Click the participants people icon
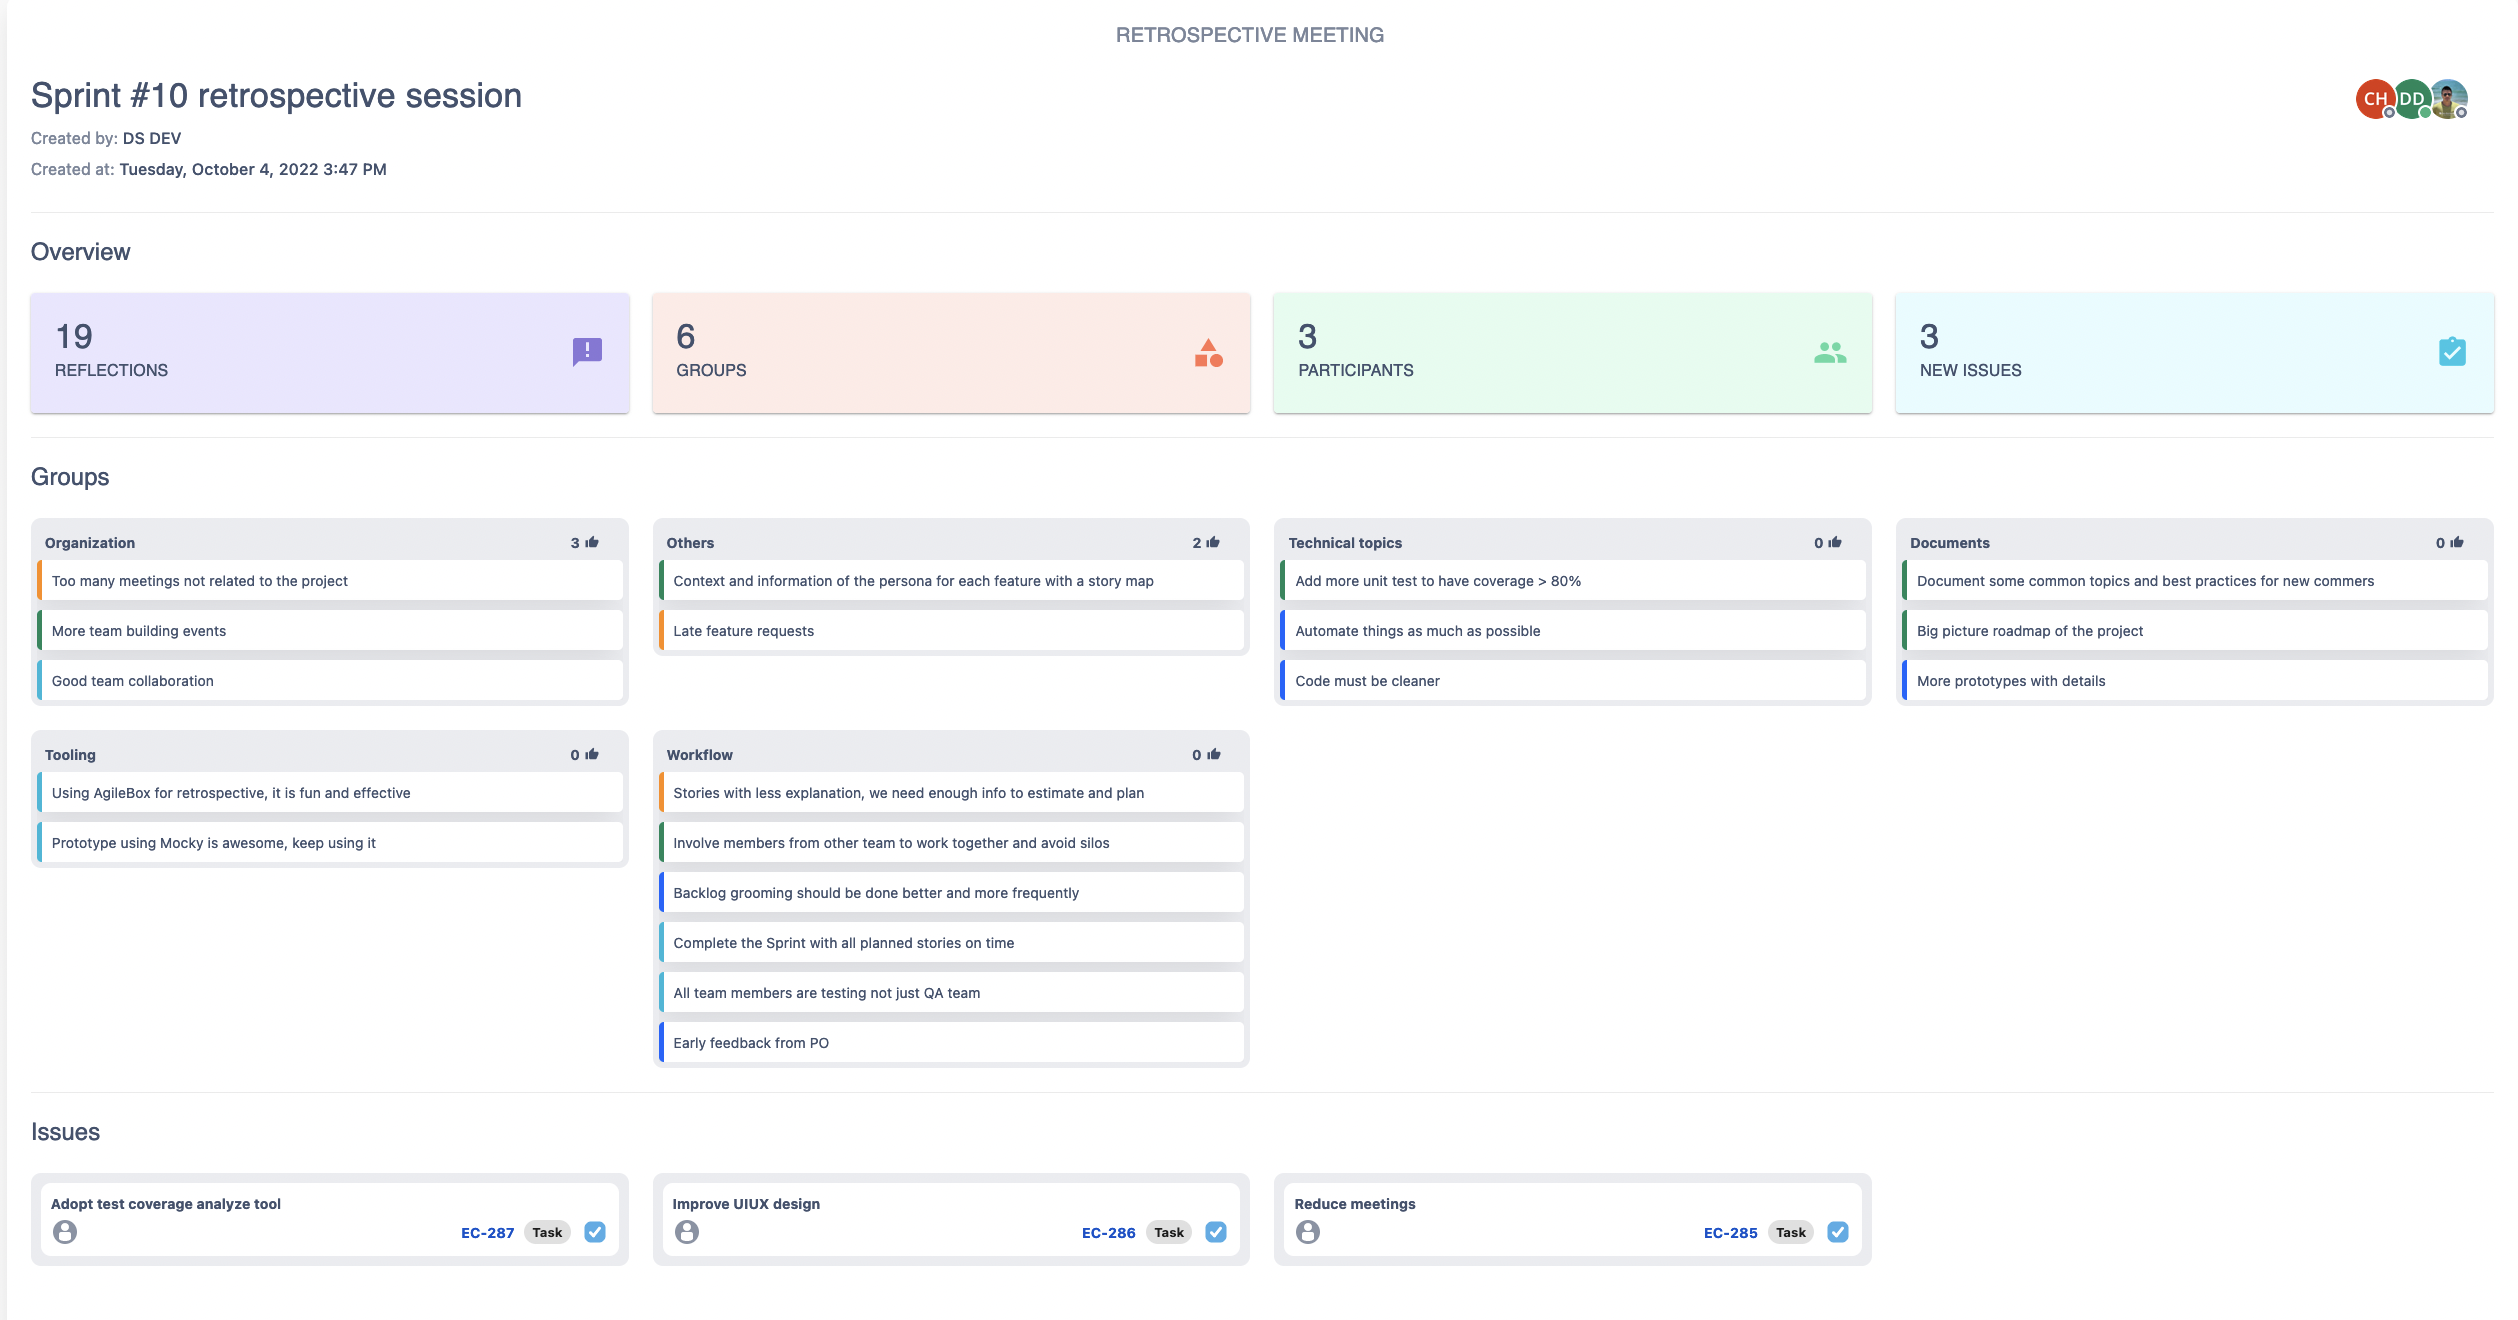Image resolution: width=2518 pixels, height=1320 pixels. click(1830, 353)
